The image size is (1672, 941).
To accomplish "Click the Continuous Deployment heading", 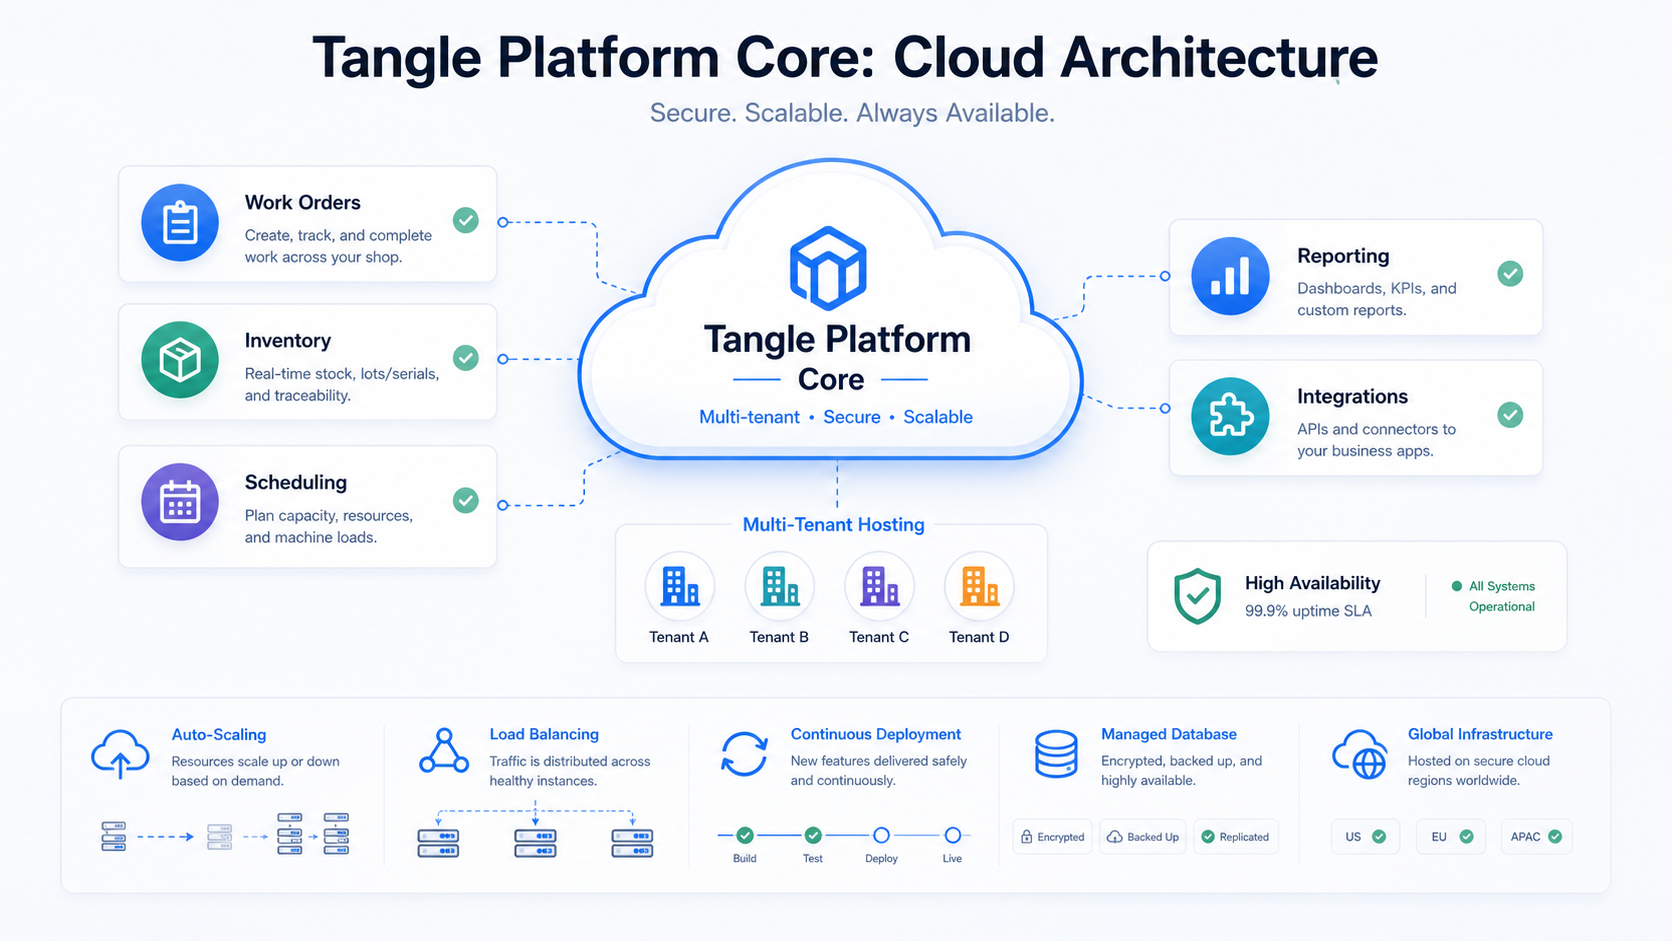I will point(876,734).
